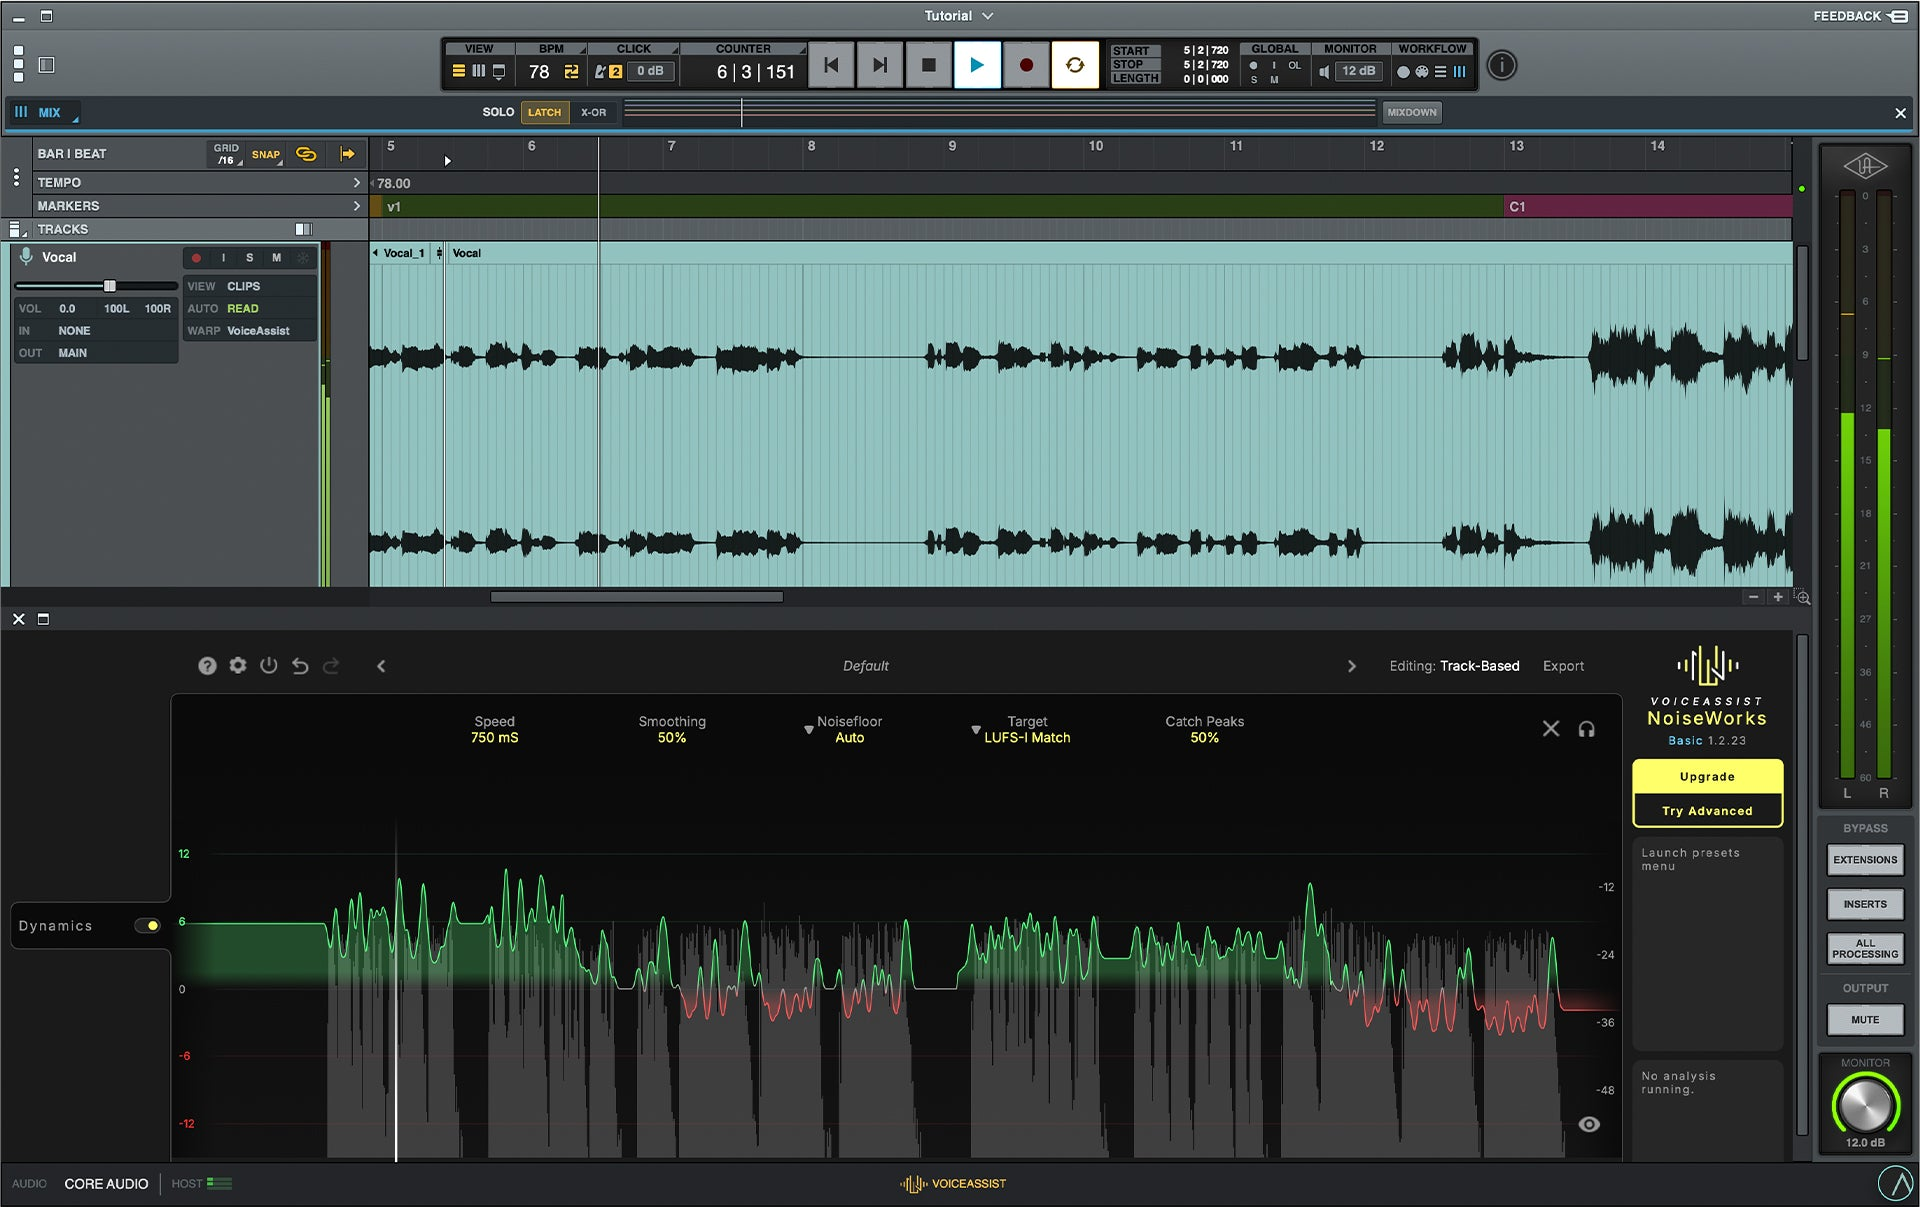
Task: Bypass EXTENSIONS button
Action: 1865,860
